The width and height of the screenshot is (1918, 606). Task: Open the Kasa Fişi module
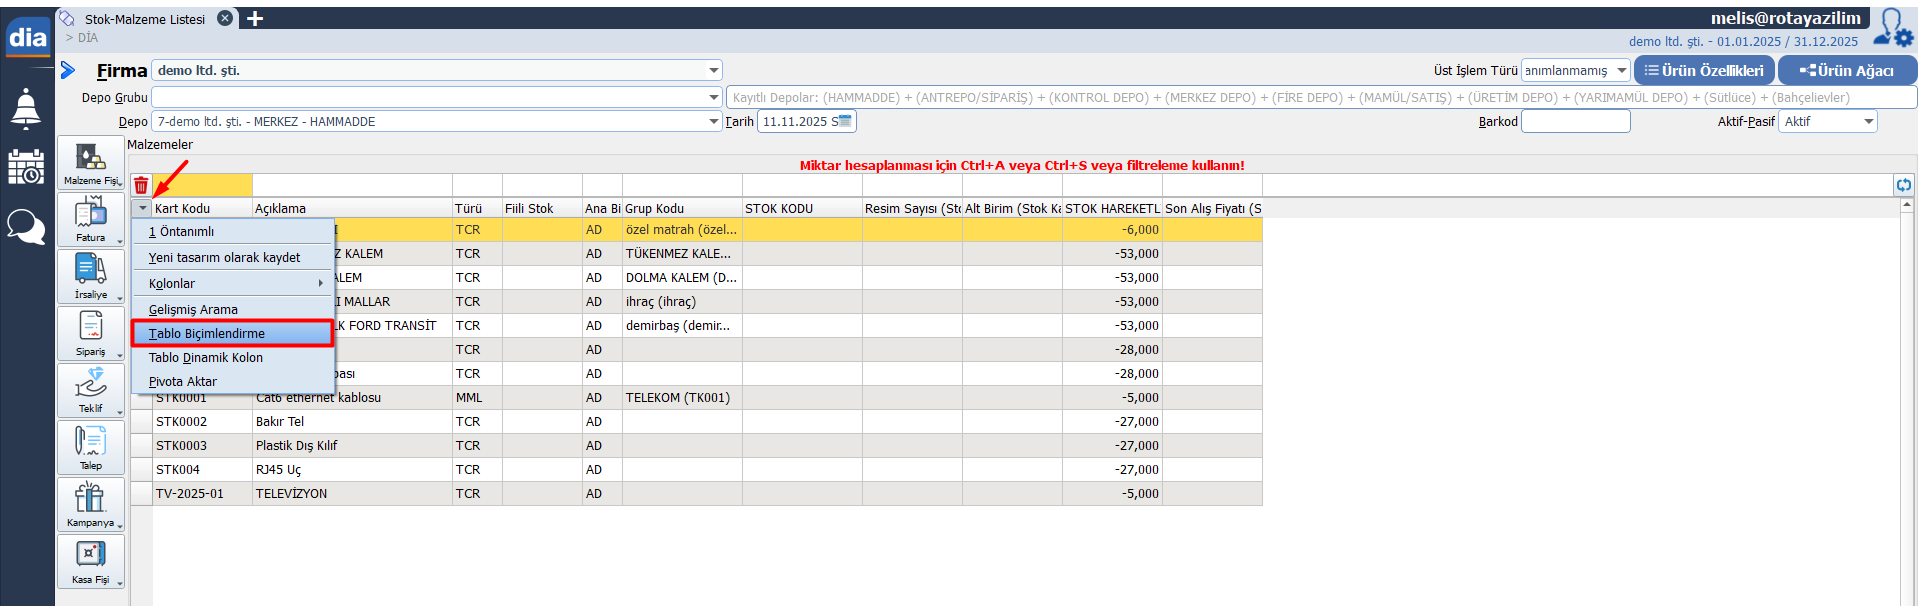click(91, 561)
